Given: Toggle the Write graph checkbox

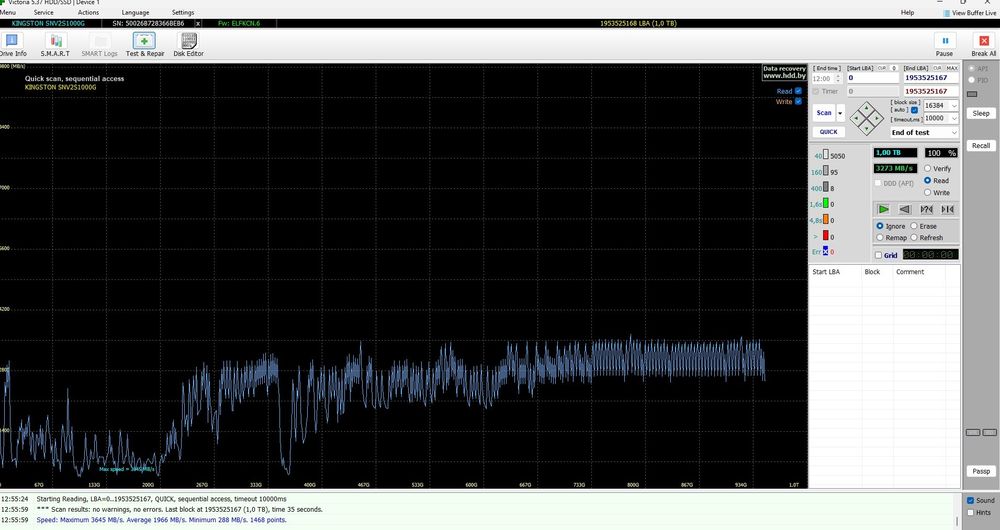Looking at the screenshot, I should [798, 101].
